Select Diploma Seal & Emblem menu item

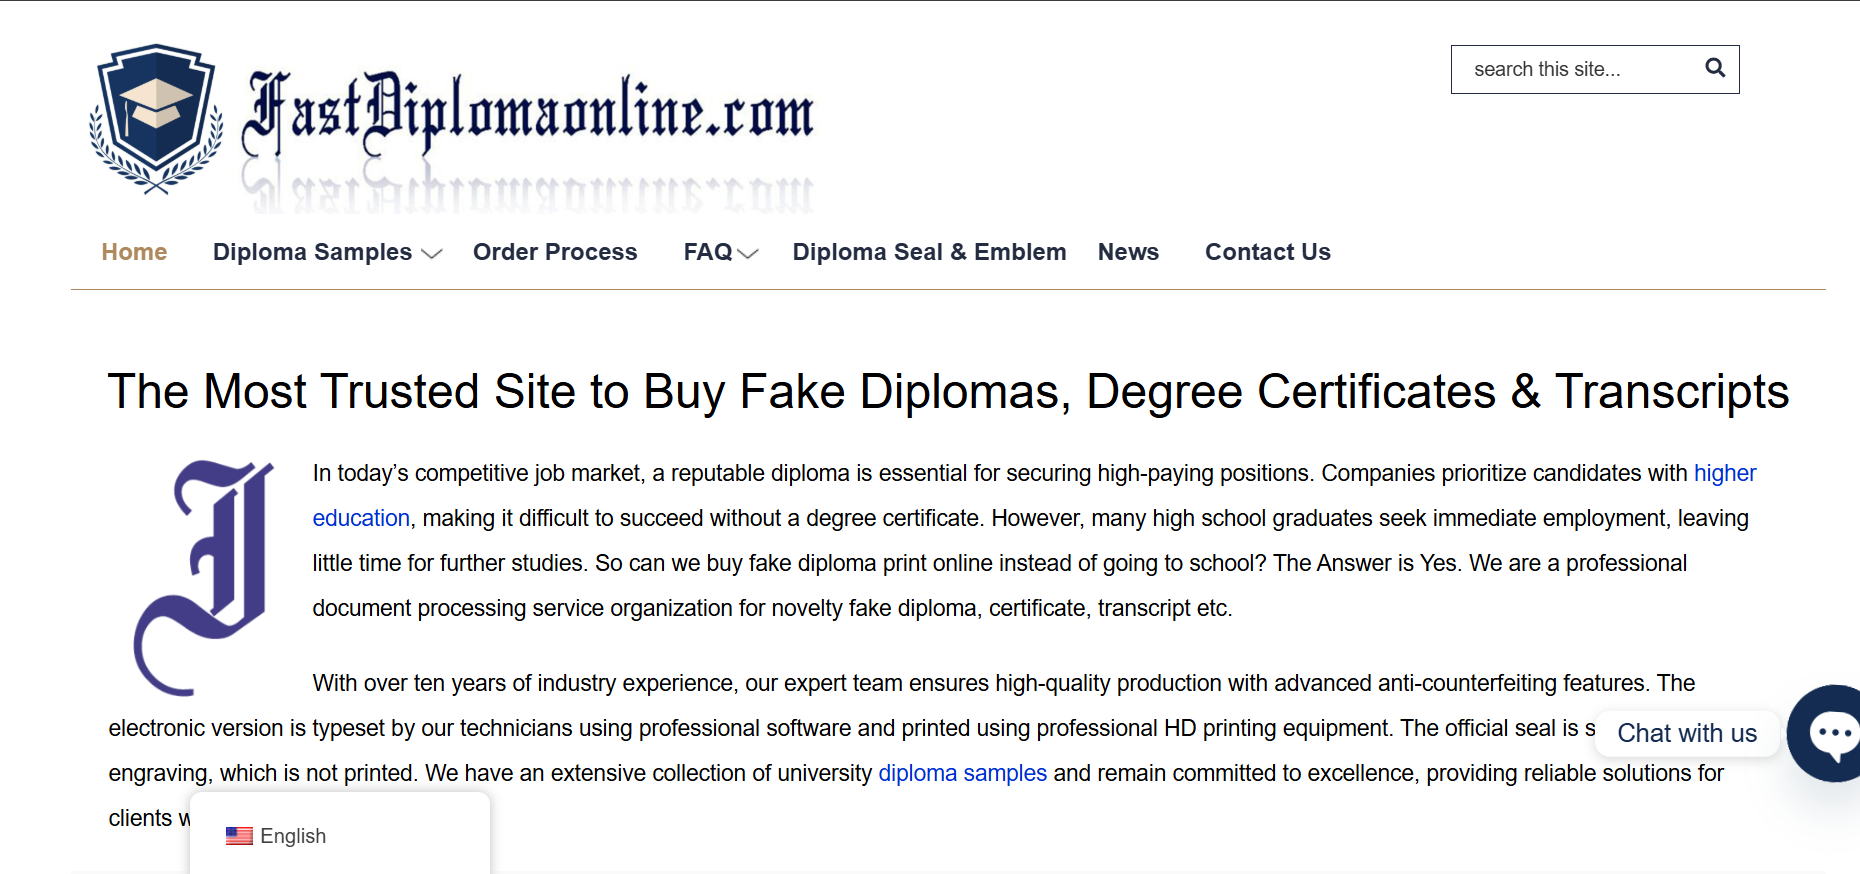pos(929,252)
